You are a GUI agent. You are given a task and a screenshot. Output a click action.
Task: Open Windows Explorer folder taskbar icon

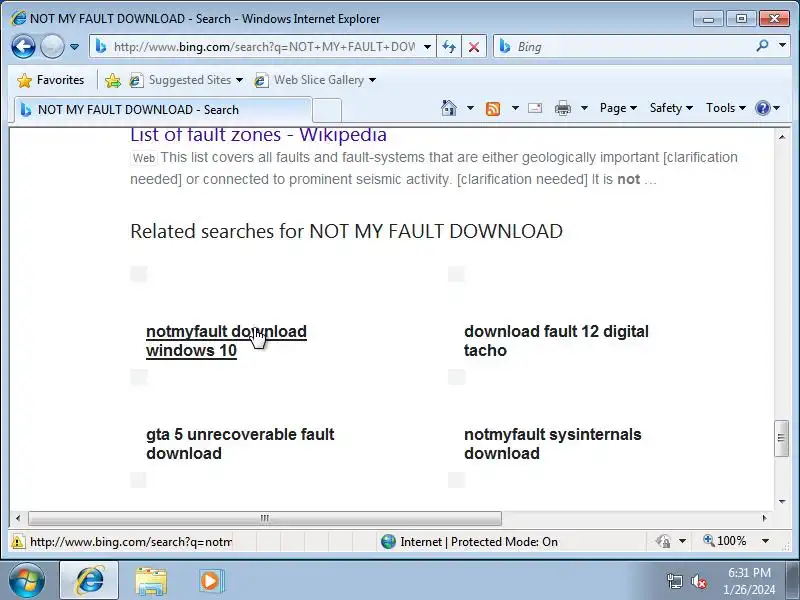click(x=151, y=581)
